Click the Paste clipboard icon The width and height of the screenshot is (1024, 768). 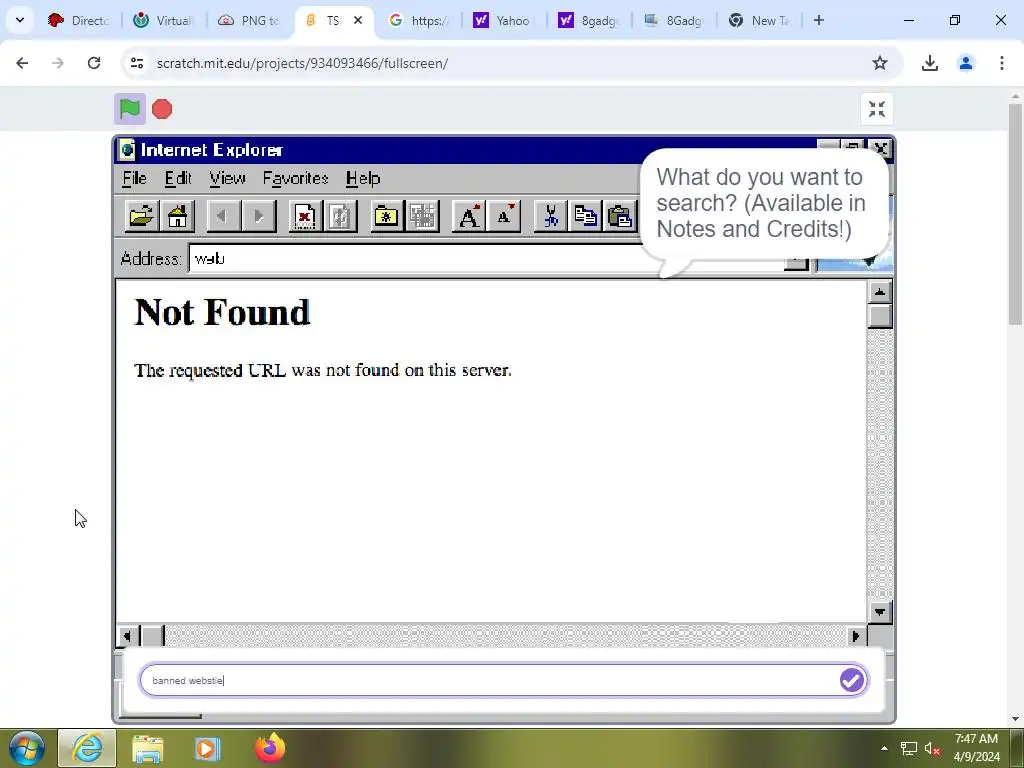pos(620,216)
